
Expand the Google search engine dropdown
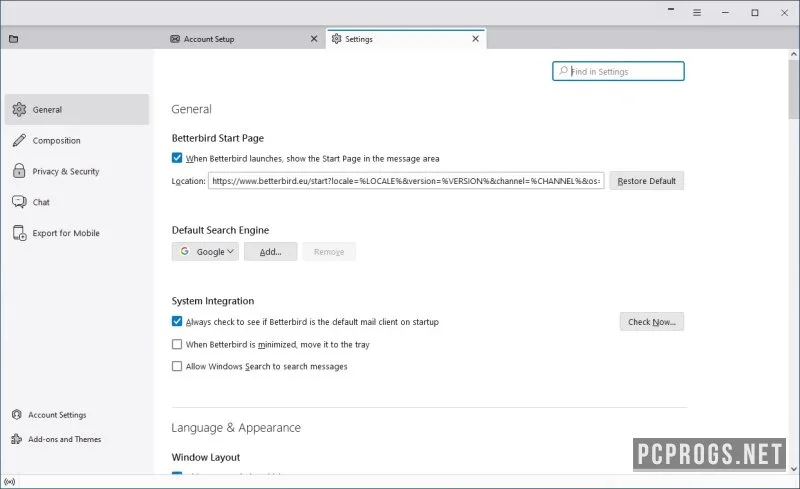(x=205, y=252)
